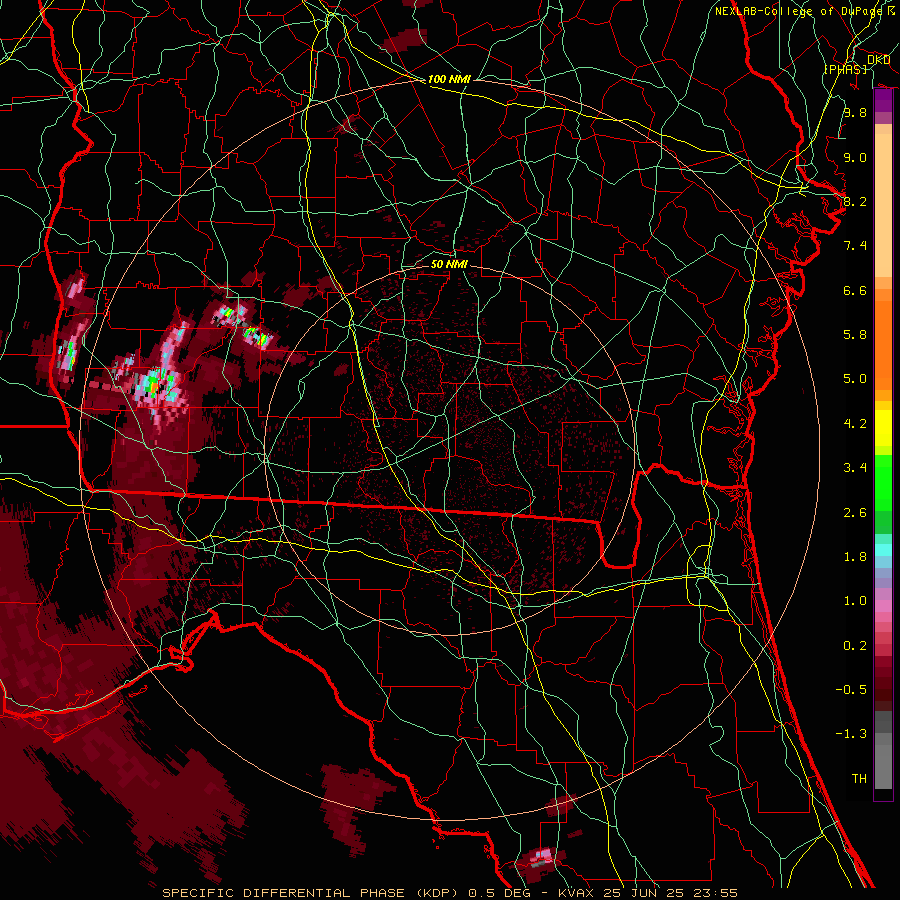This screenshot has height=900, width=900.
Task: Select the 1.0 value on the color scale
Action: [x=855, y=601]
